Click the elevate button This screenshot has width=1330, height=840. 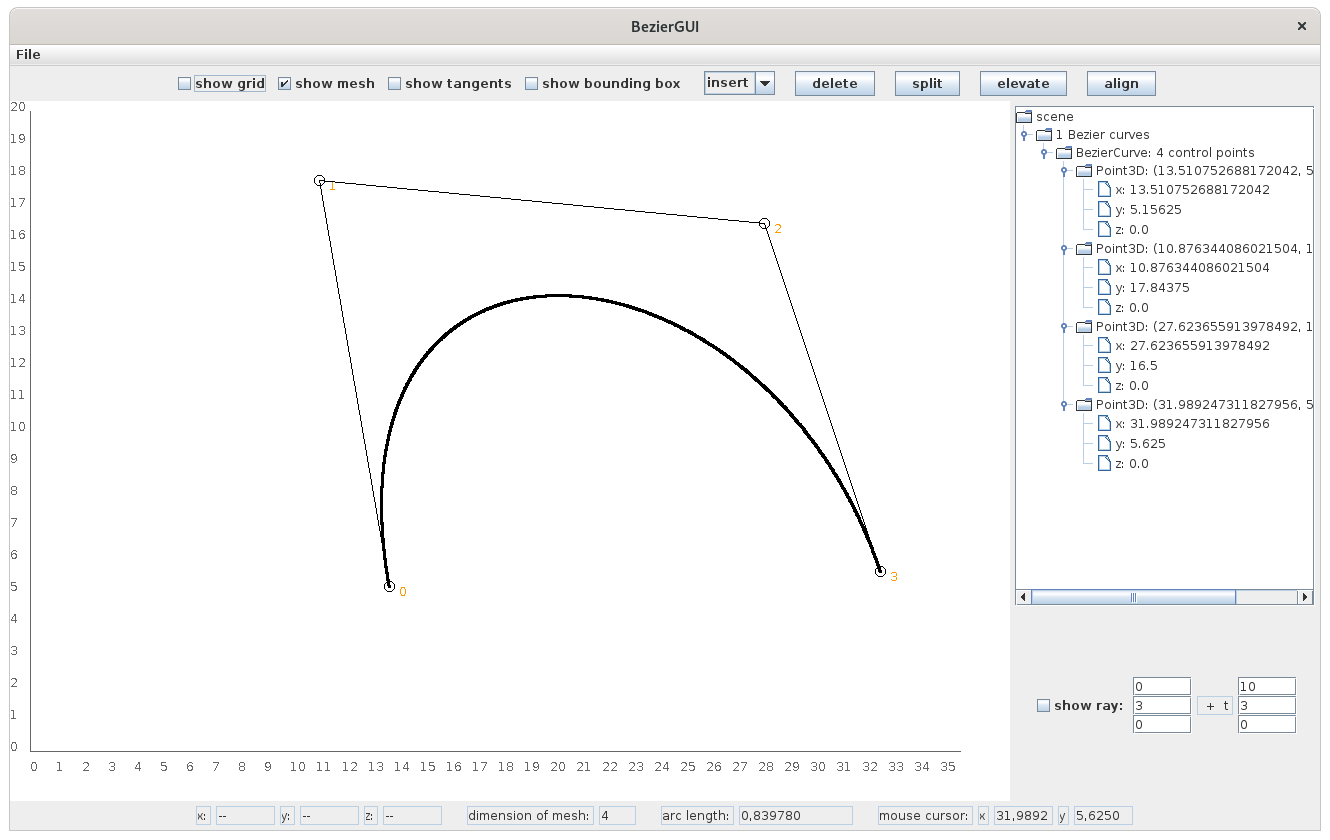click(1023, 83)
